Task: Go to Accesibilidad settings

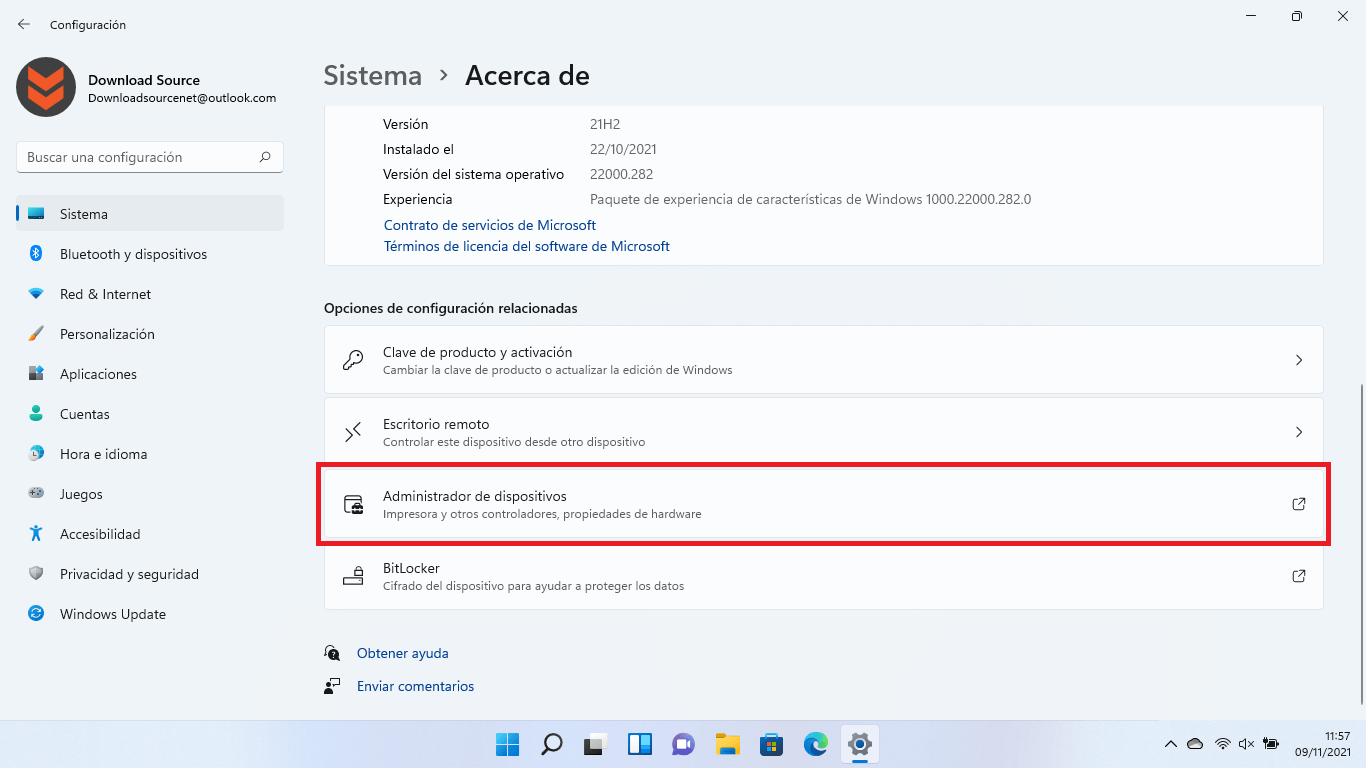Action: click(150, 534)
